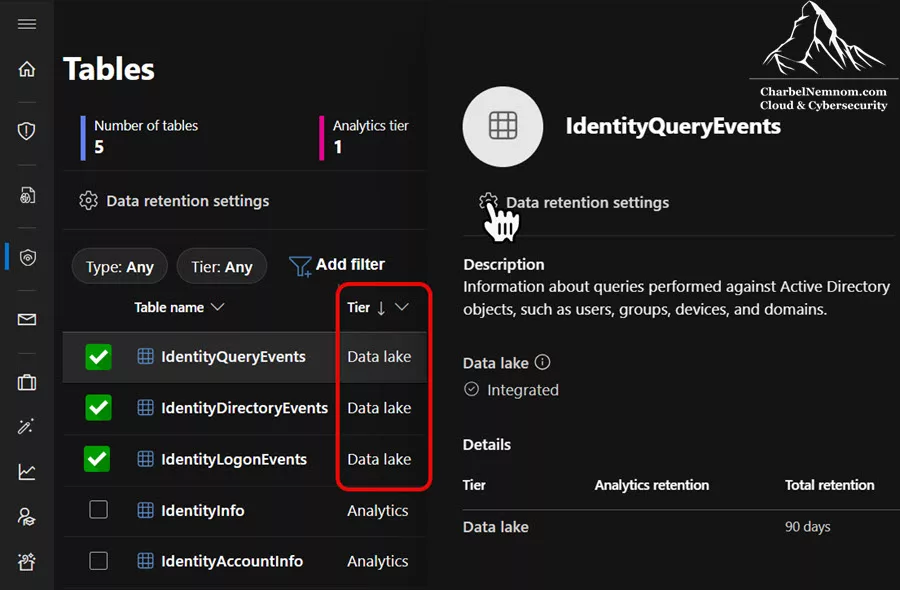Toggle the Tier column sort arrow

(x=381, y=308)
